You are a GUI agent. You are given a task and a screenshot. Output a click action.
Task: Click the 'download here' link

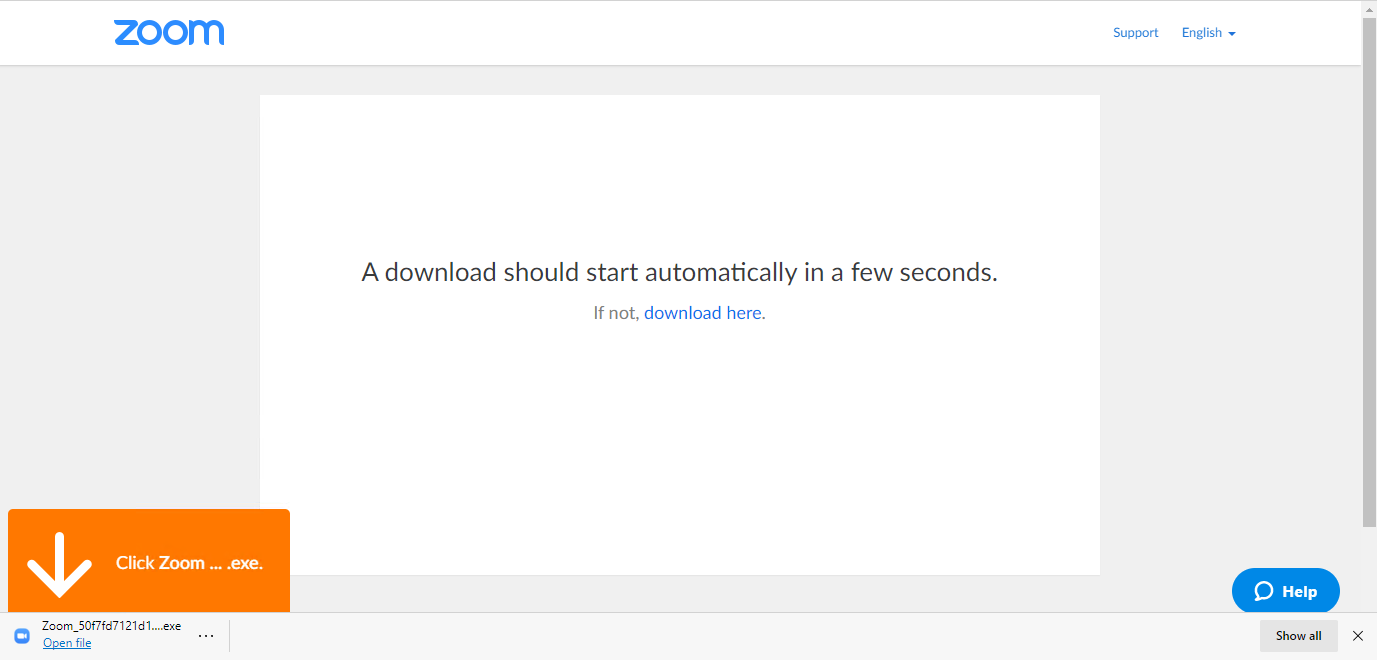tap(702, 313)
